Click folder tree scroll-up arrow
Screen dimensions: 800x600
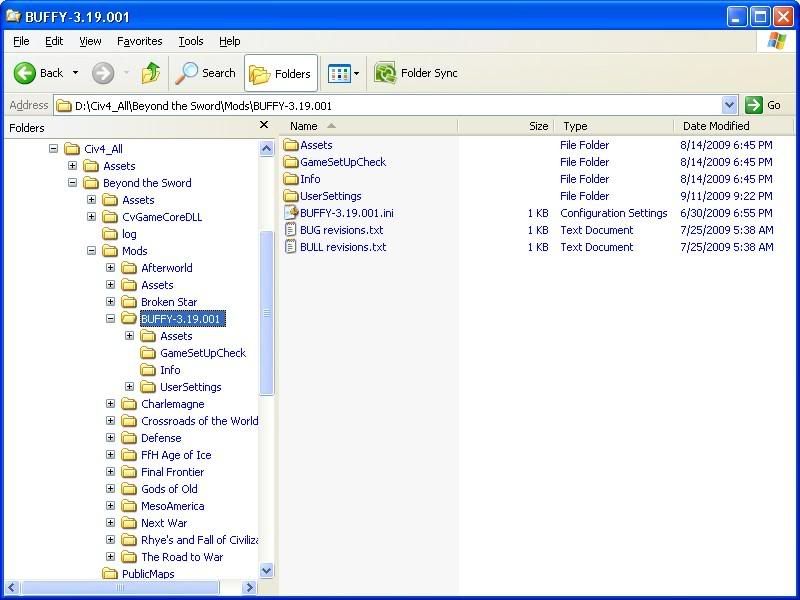point(266,148)
